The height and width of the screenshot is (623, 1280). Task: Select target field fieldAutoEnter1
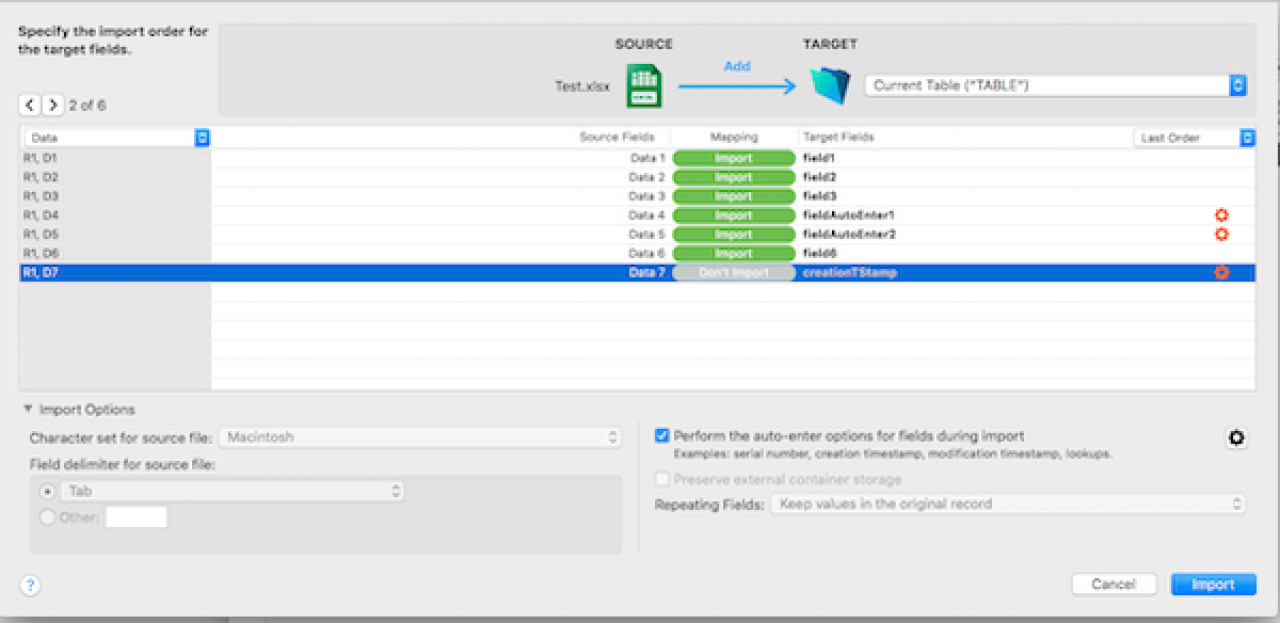pos(849,215)
